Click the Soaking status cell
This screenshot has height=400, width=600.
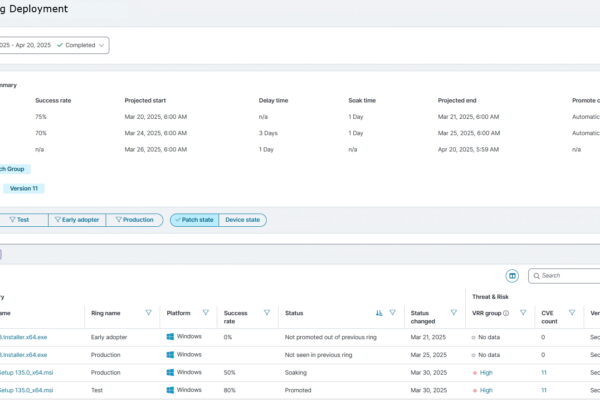296,372
